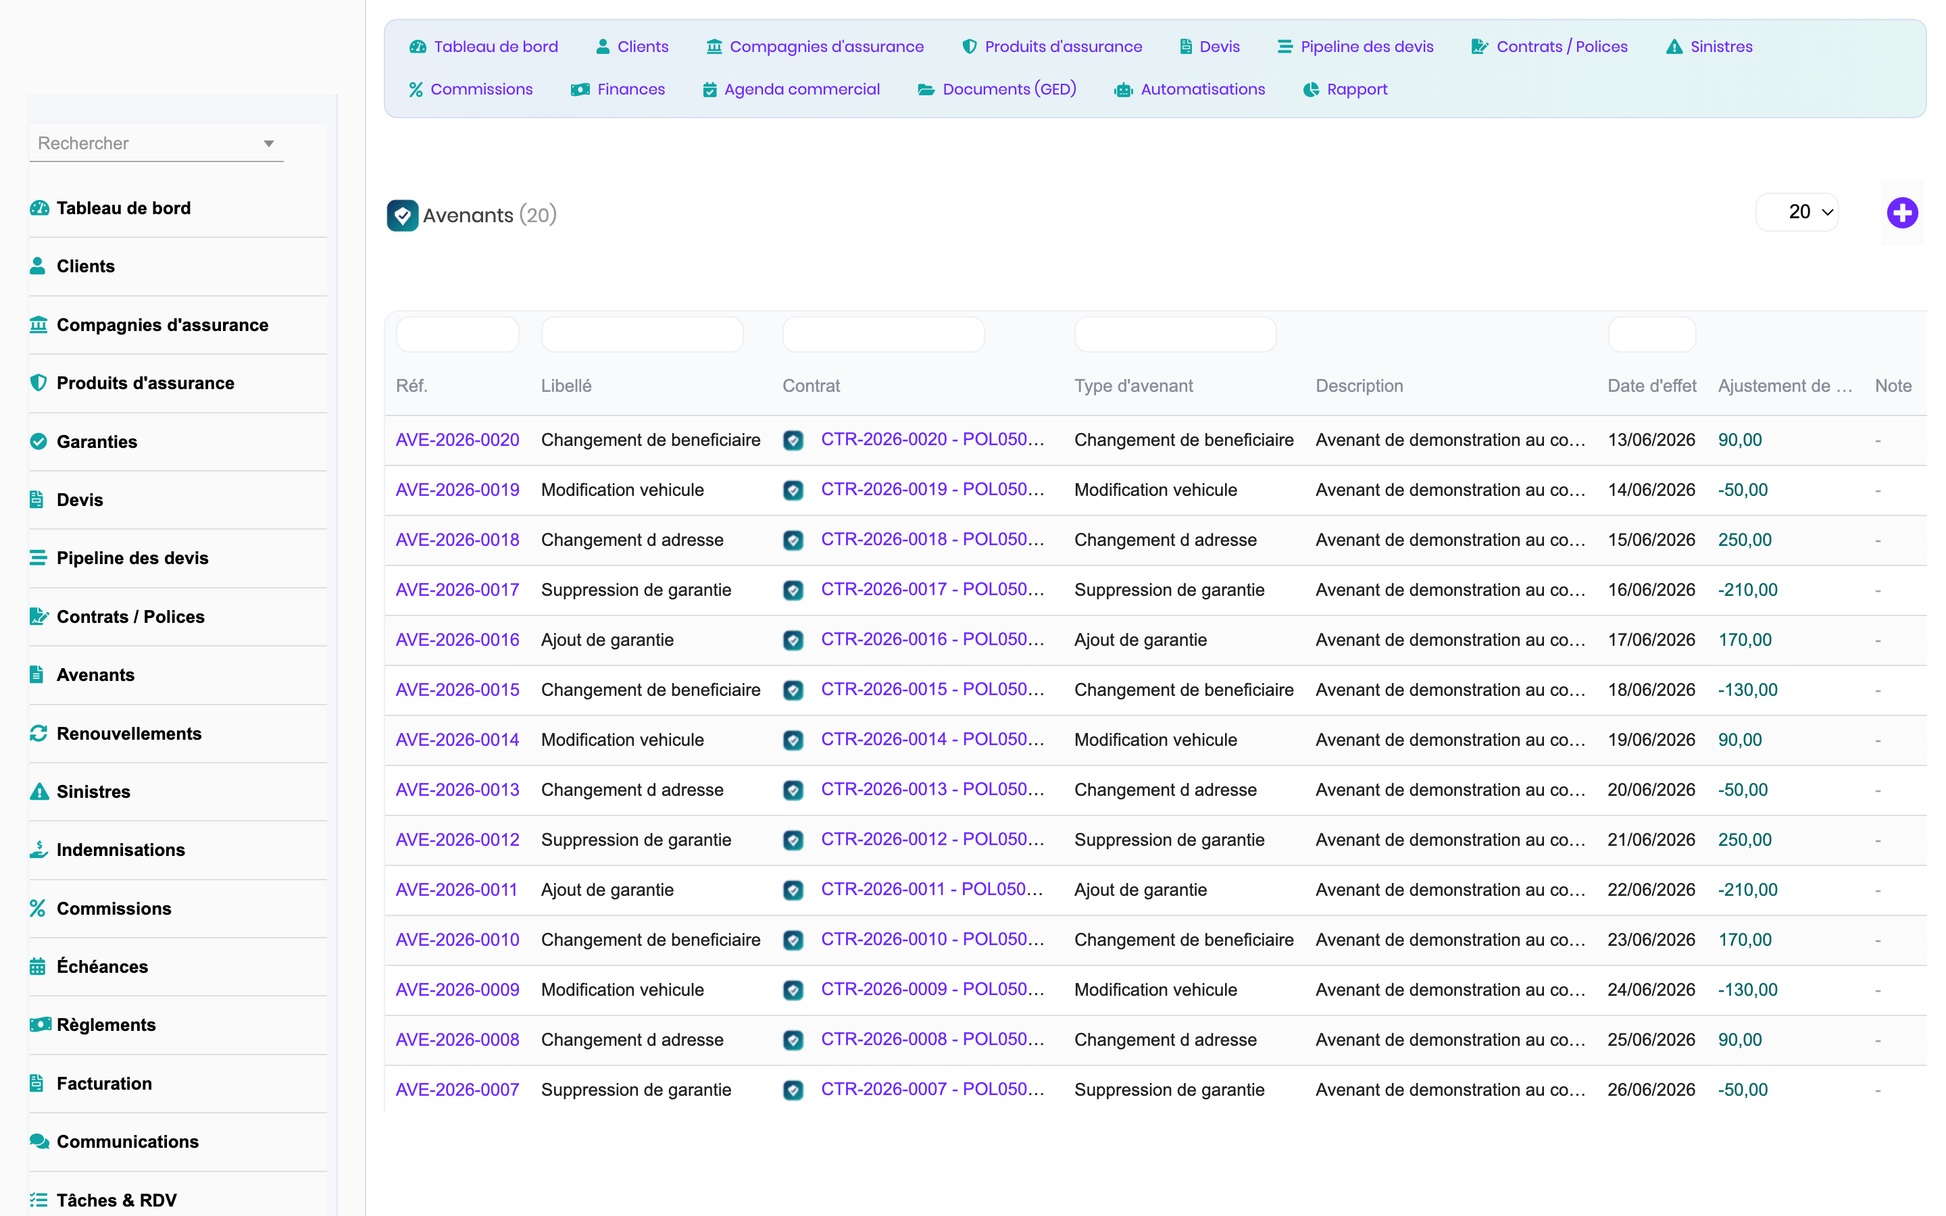Open Agenda commercial in top nav
Viewport: 1946px width, 1216px height.
click(791, 90)
